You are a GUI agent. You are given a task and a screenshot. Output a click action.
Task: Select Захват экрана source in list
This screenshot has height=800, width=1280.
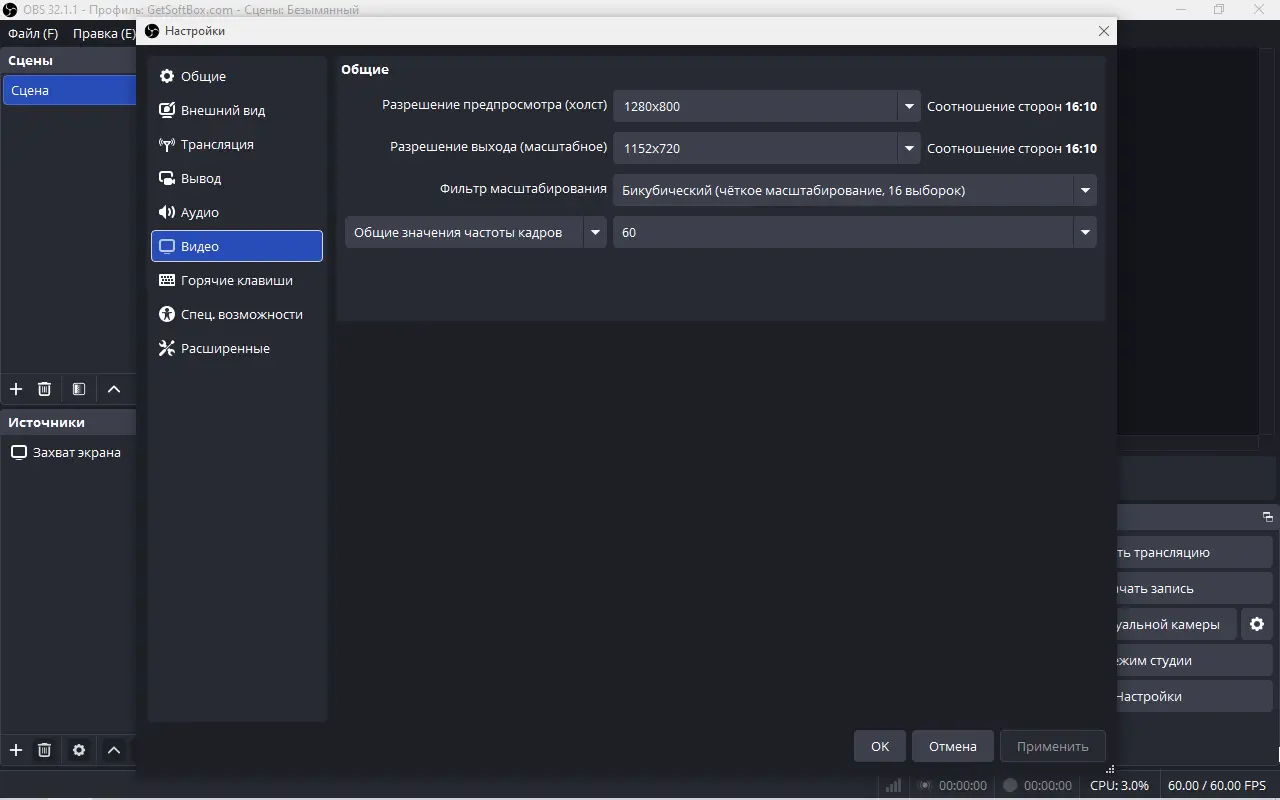(76, 452)
